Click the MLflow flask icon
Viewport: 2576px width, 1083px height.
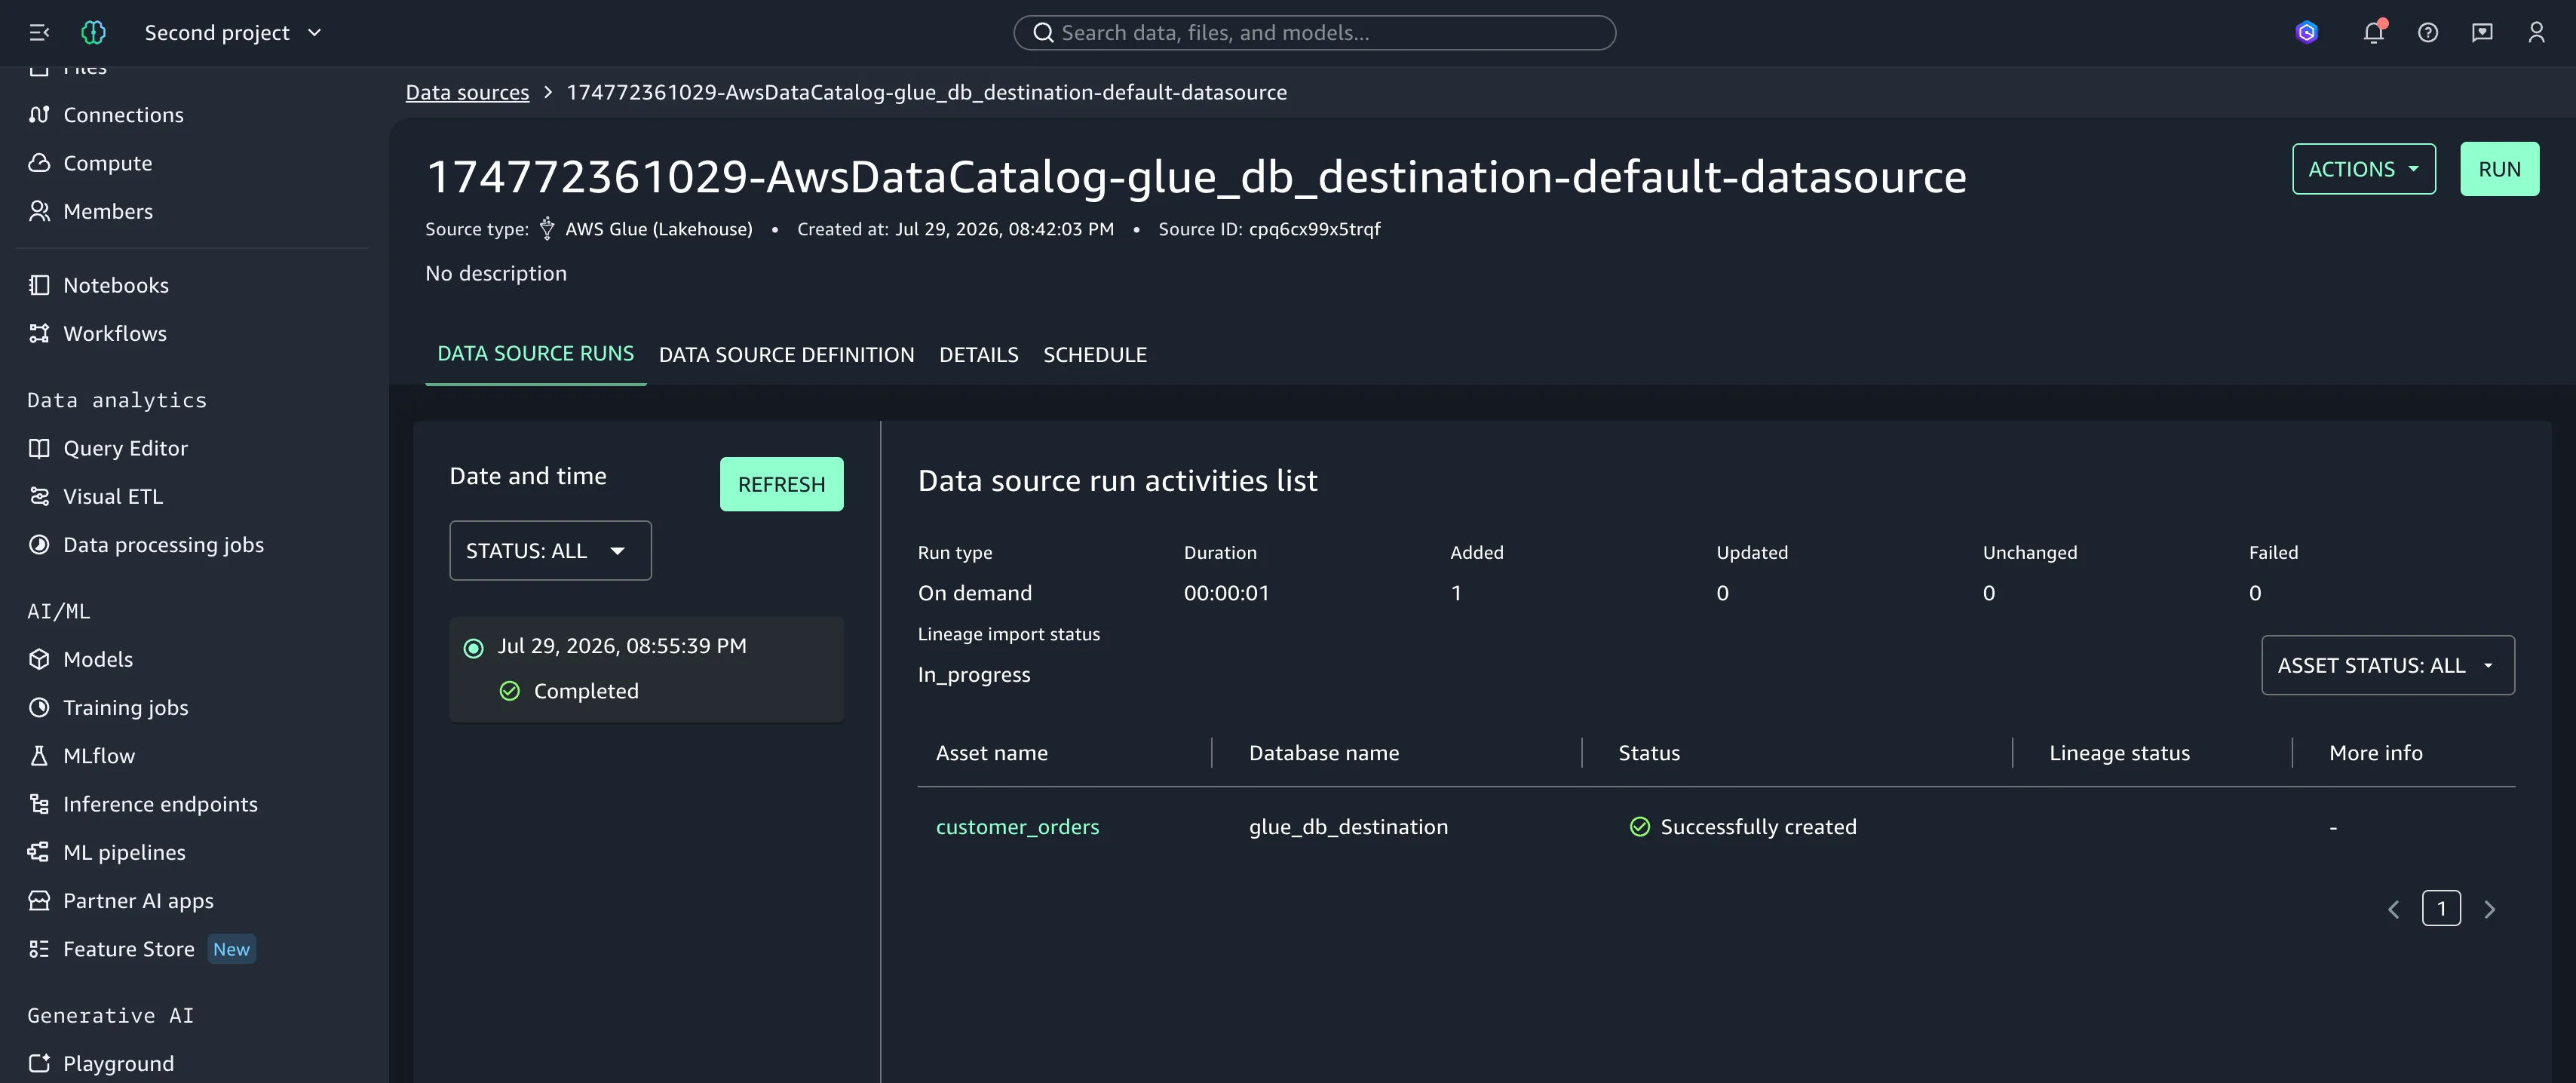pos(39,755)
